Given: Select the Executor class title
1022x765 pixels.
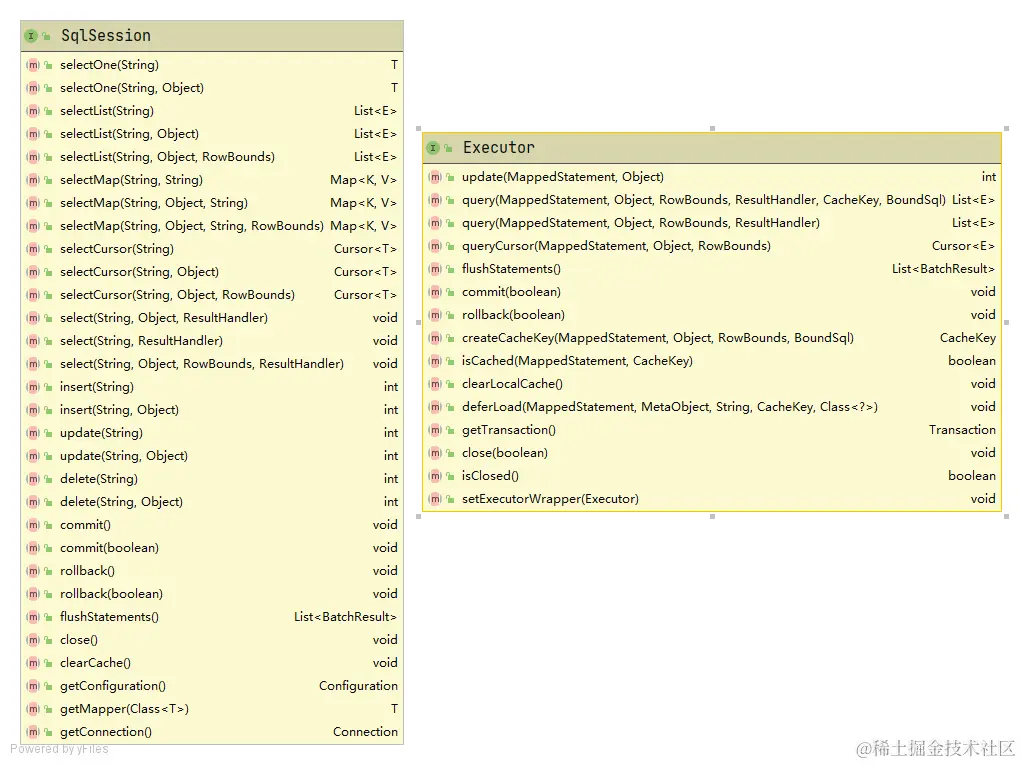Looking at the screenshot, I should click(499, 148).
